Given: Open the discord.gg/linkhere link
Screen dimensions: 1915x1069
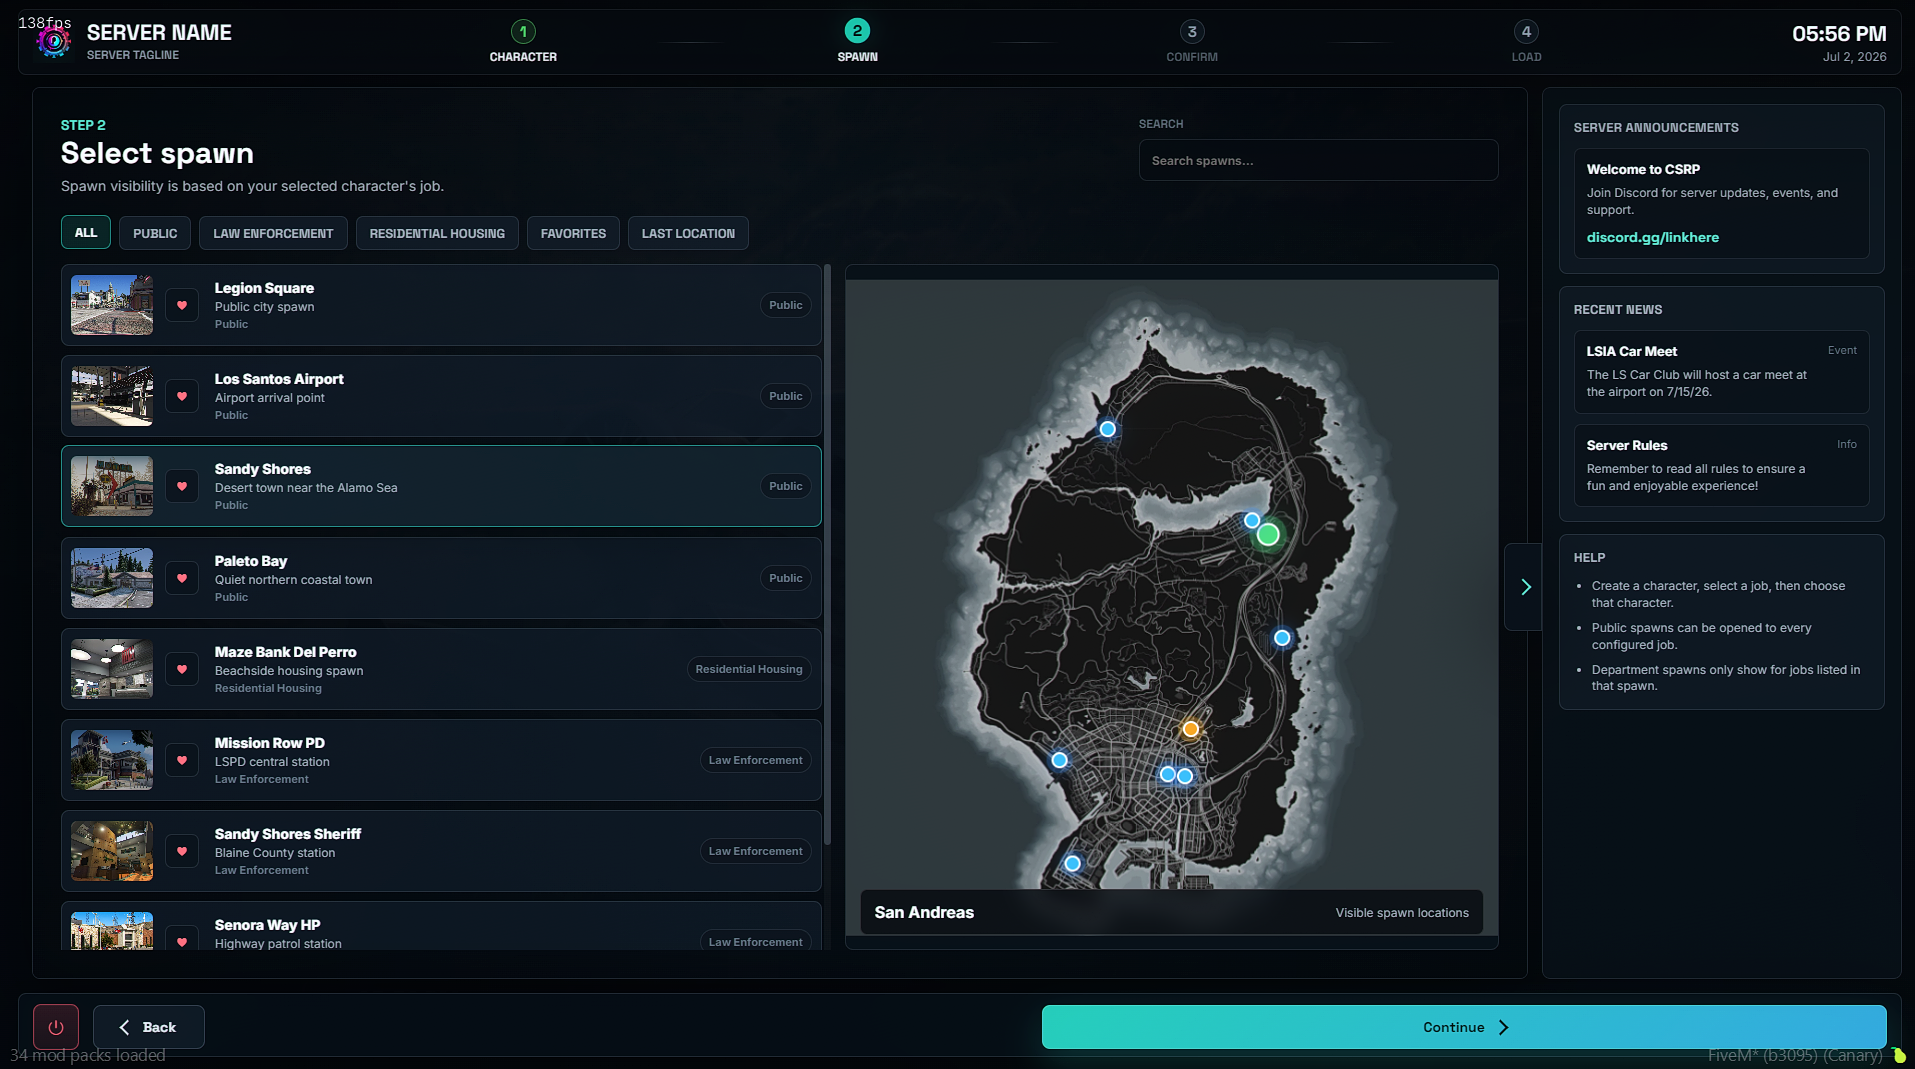Looking at the screenshot, I should (1652, 237).
